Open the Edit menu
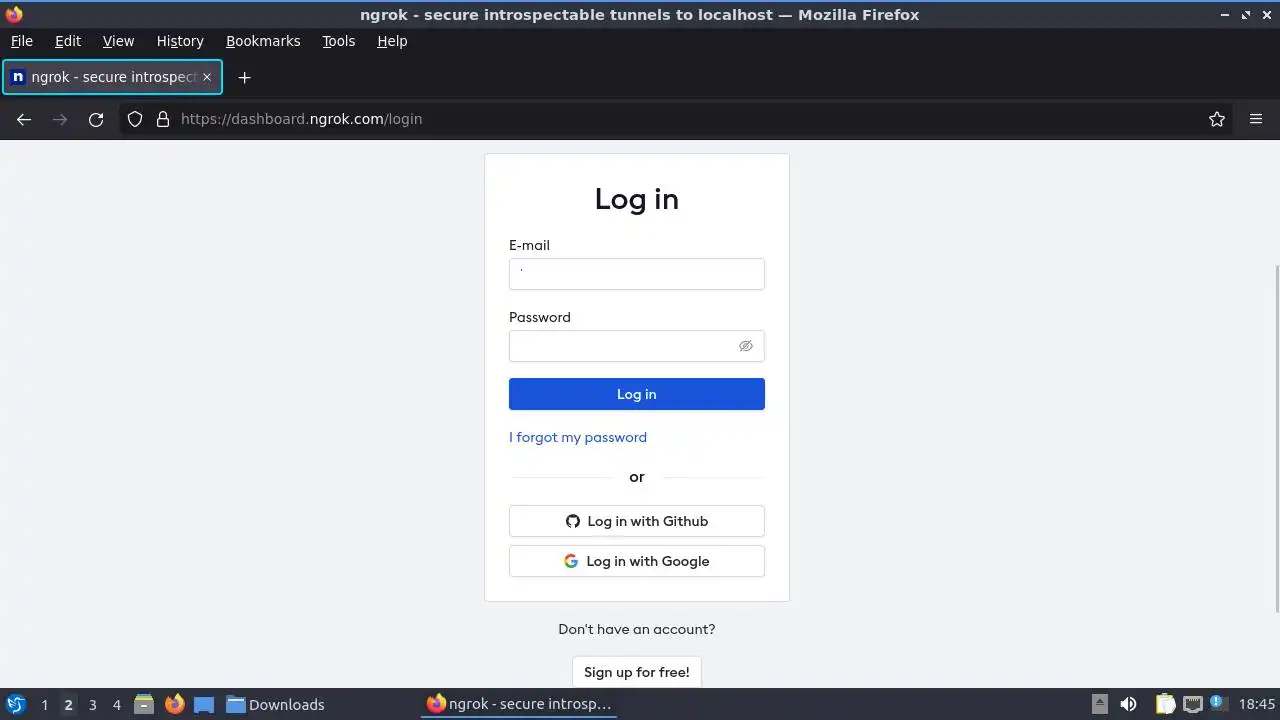Screen dimensions: 1280x720 click(x=68, y=41)
